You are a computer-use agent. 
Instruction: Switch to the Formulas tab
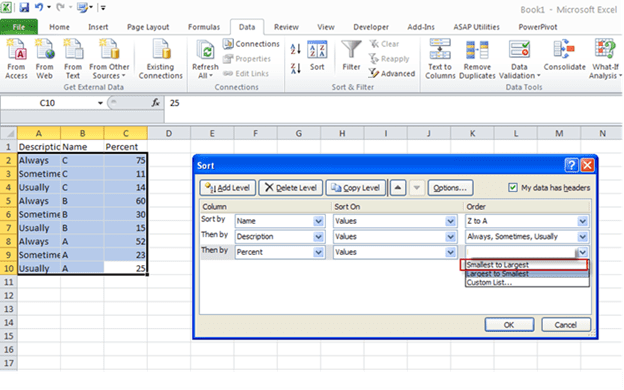point(204,27)
